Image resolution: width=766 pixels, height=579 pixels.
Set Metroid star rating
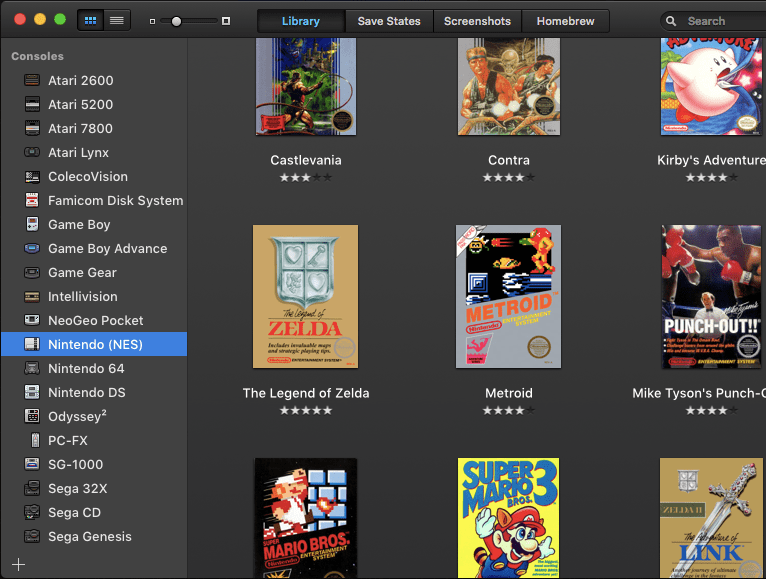click(509, 410)
